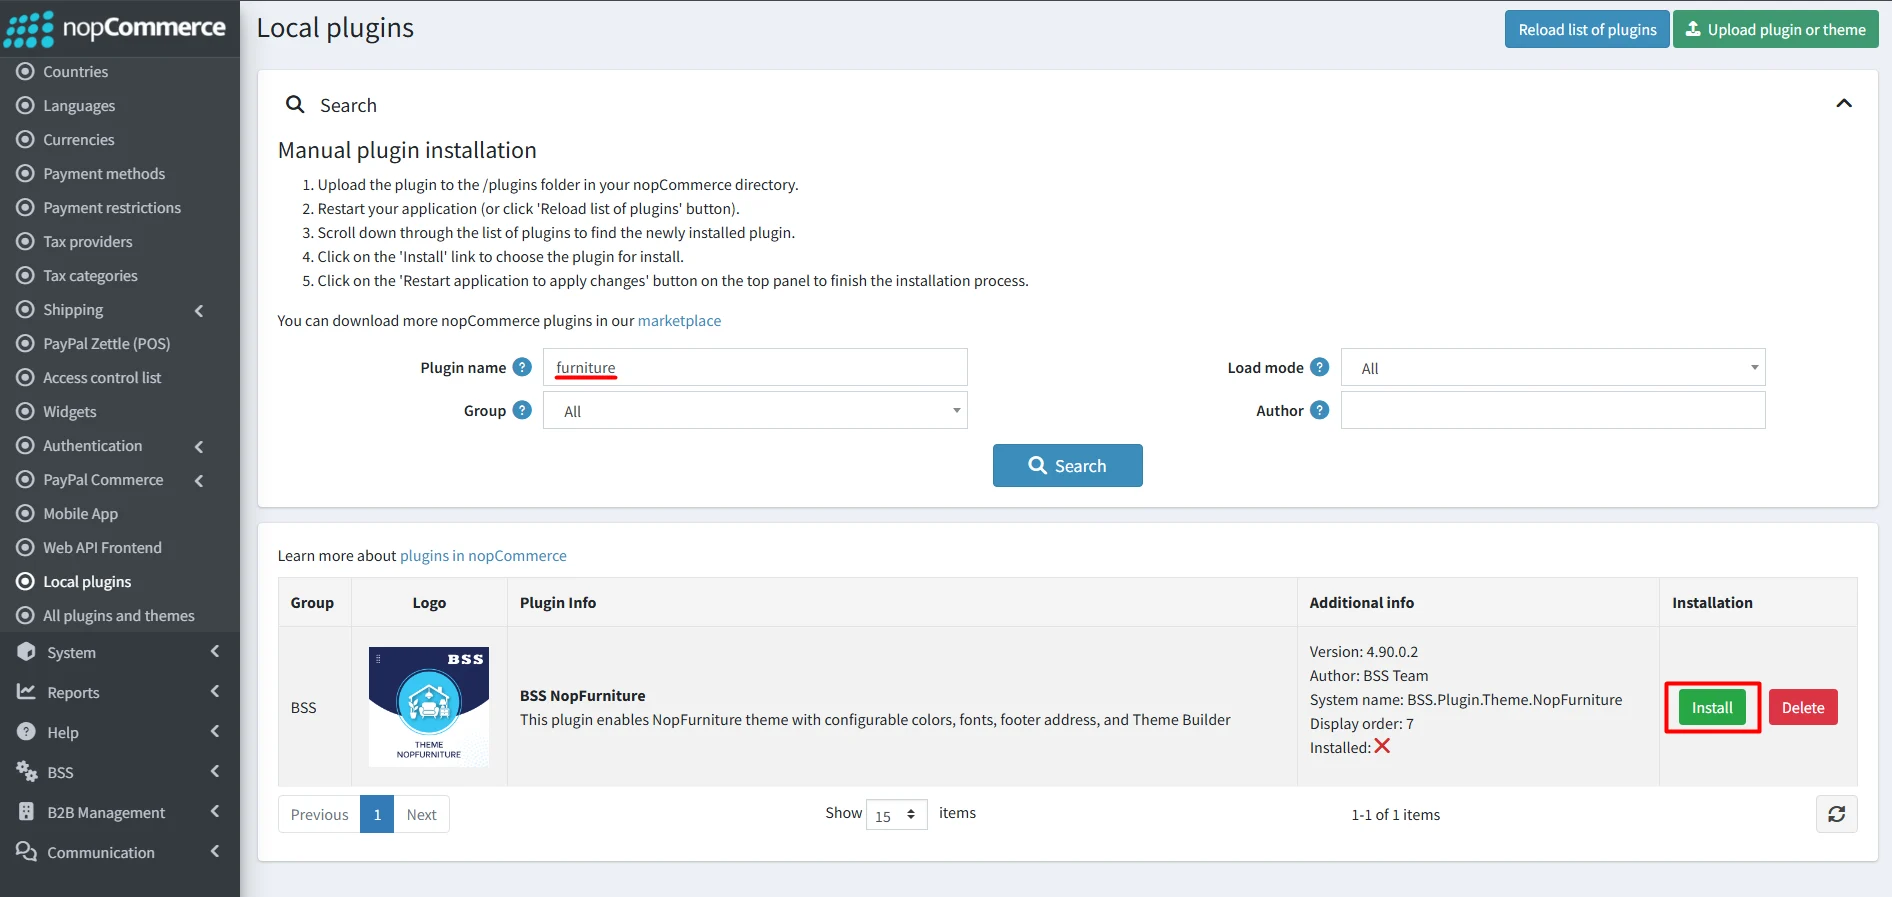
Task: Click the BSS gears icon in sidebar
Action: click(x=26, y=771)
